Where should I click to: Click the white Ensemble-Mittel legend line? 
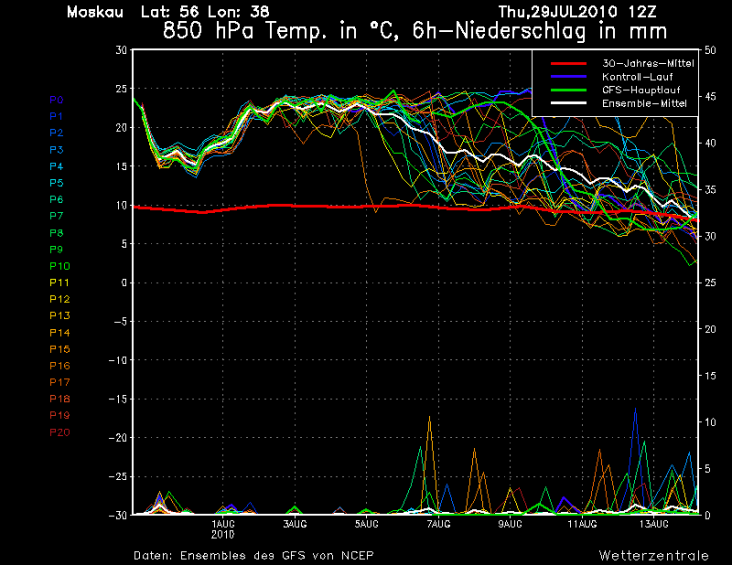point(569,103)
